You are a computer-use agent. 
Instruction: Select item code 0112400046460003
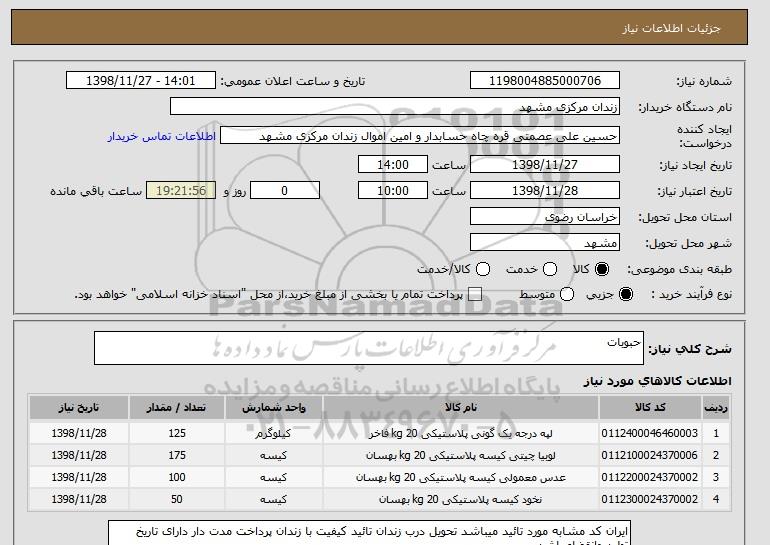click(650, 433)
